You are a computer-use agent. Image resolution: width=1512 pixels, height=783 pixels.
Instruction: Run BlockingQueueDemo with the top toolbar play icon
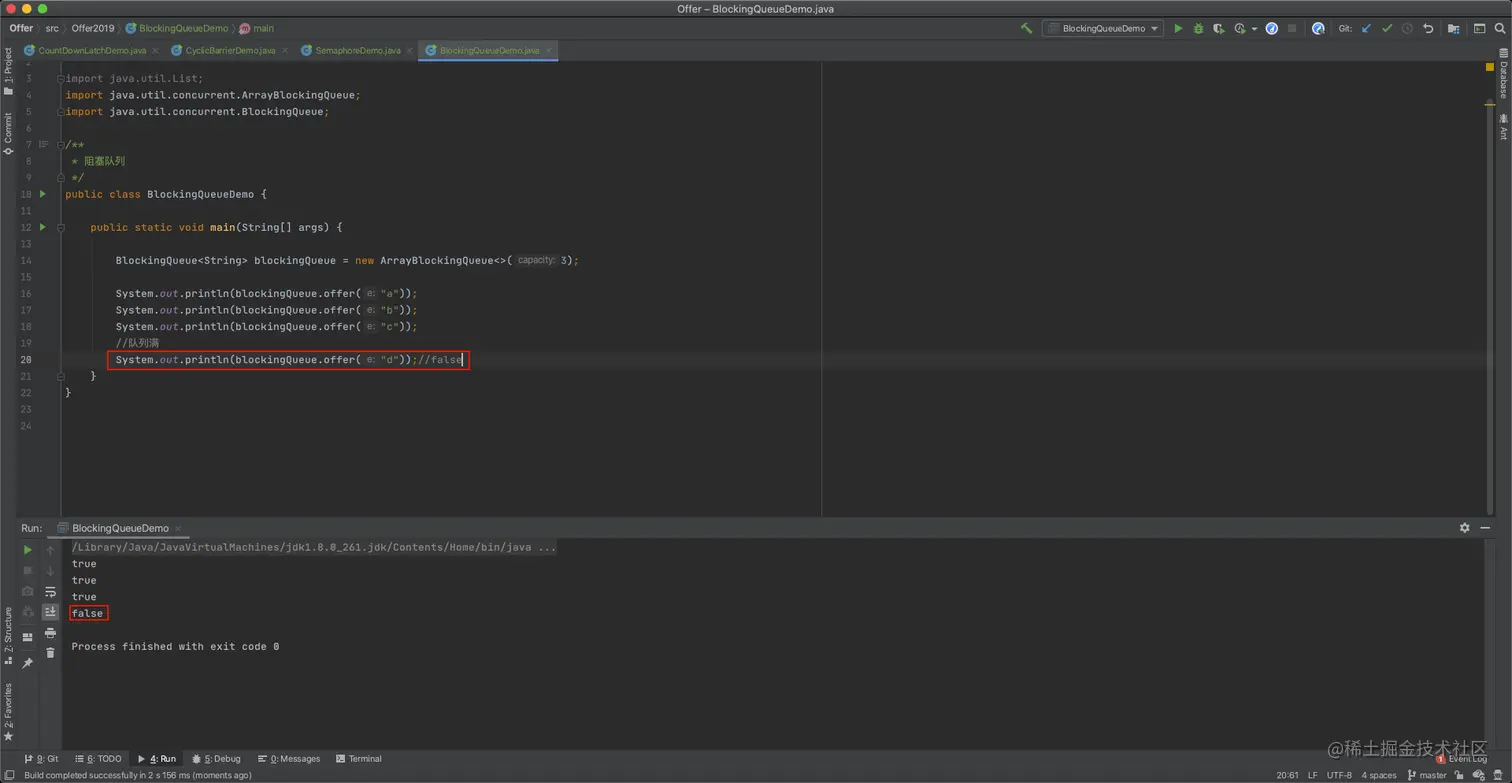[x=1178, y=29]
